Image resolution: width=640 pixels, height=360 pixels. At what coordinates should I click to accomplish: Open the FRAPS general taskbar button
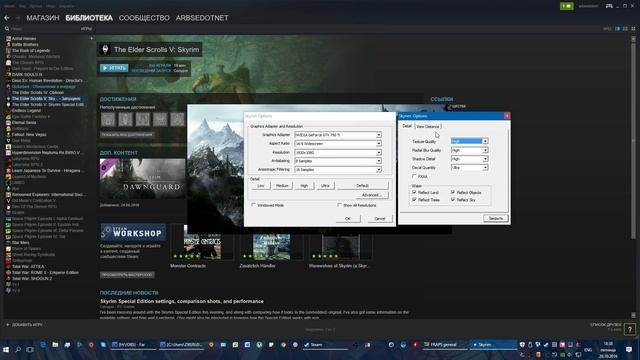point(445,345)
